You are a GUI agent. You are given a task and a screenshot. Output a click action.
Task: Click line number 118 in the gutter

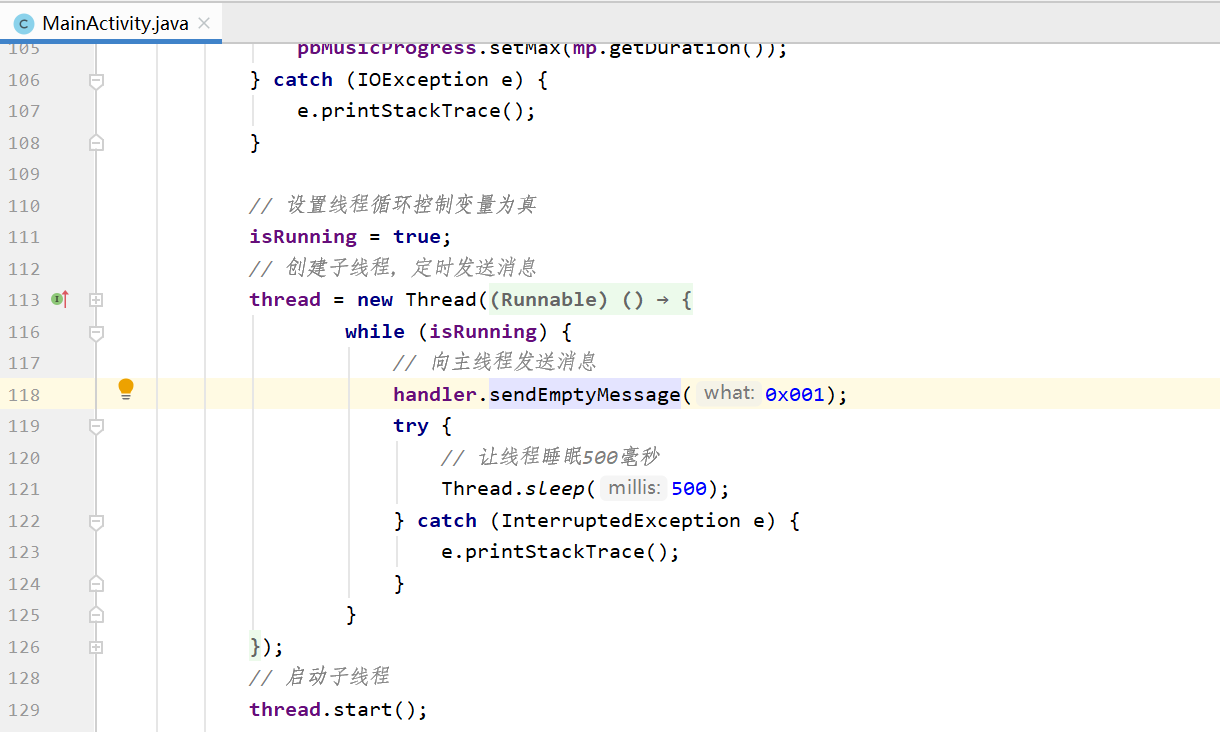pos(24,395)
